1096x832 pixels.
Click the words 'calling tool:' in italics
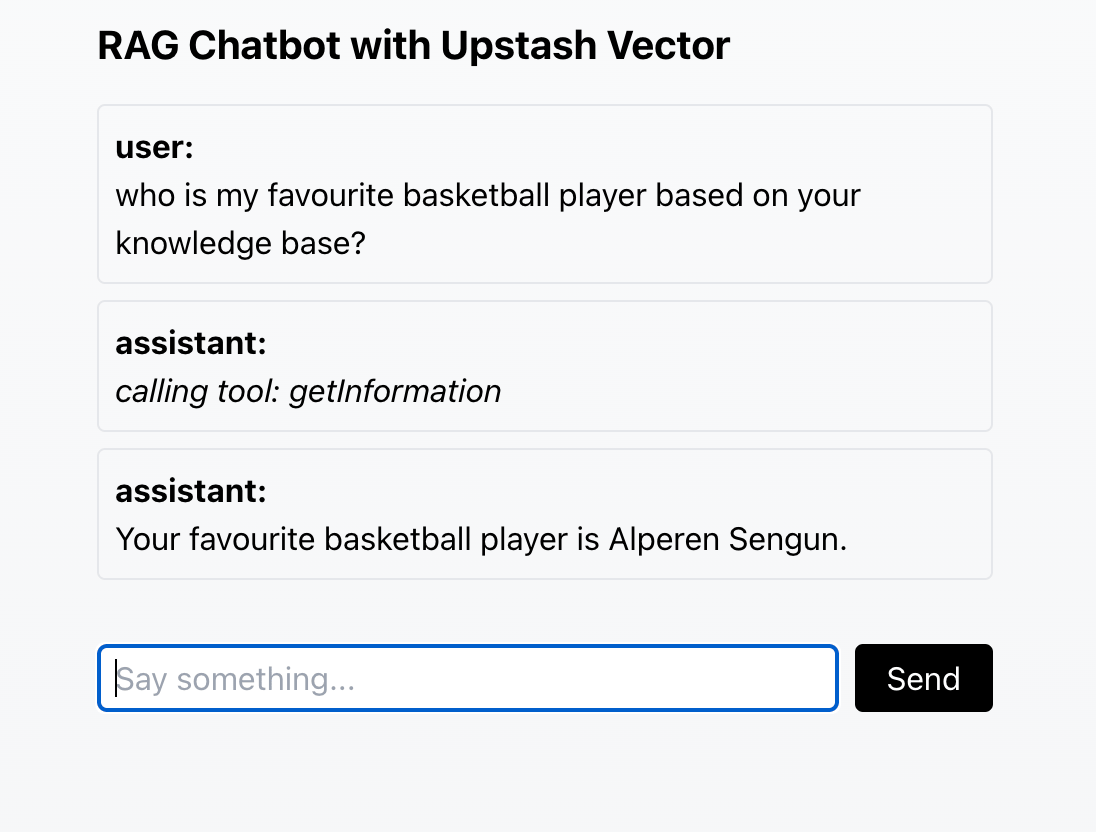(x=198, y=392)
